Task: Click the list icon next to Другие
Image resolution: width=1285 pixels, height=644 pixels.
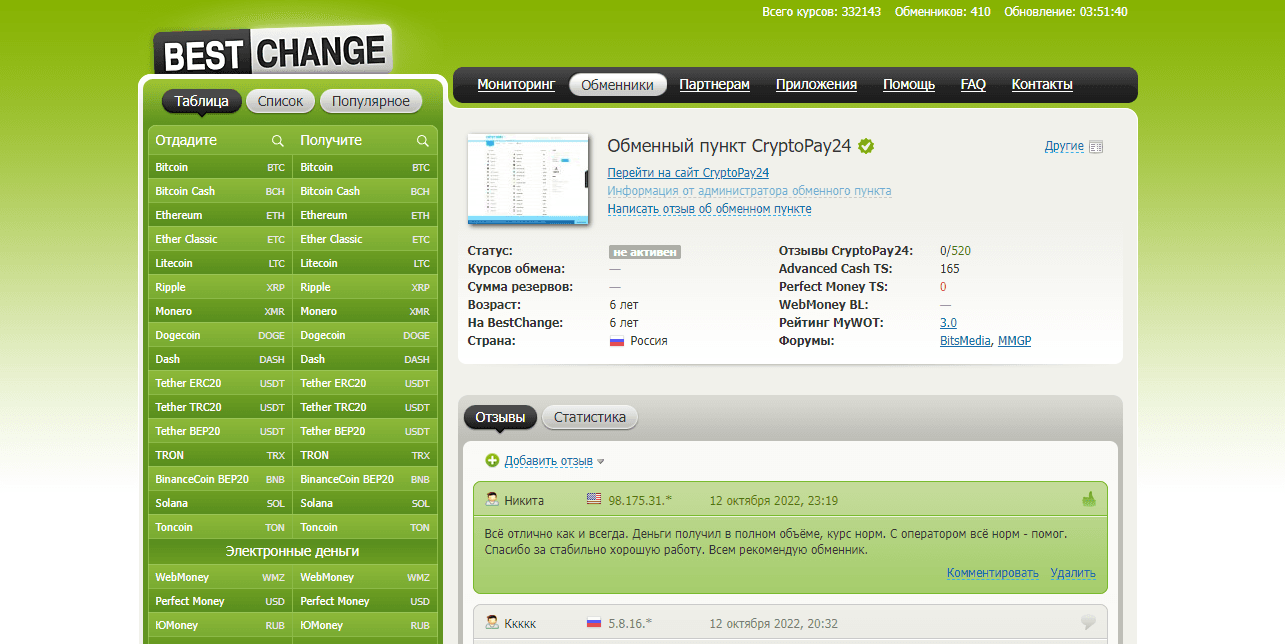Action: point(1096,147)
